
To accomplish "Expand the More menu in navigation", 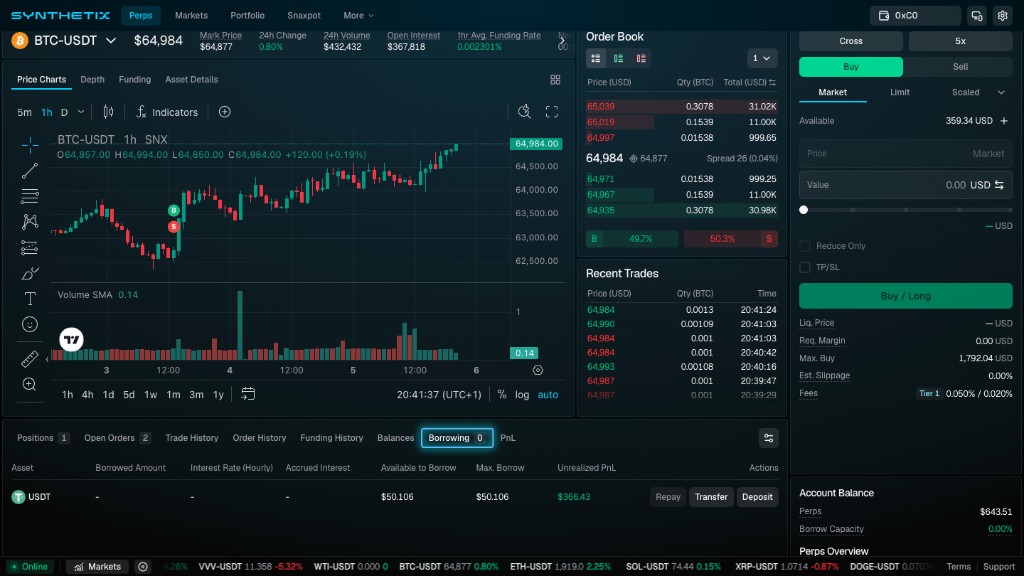I will click(359, 16).
